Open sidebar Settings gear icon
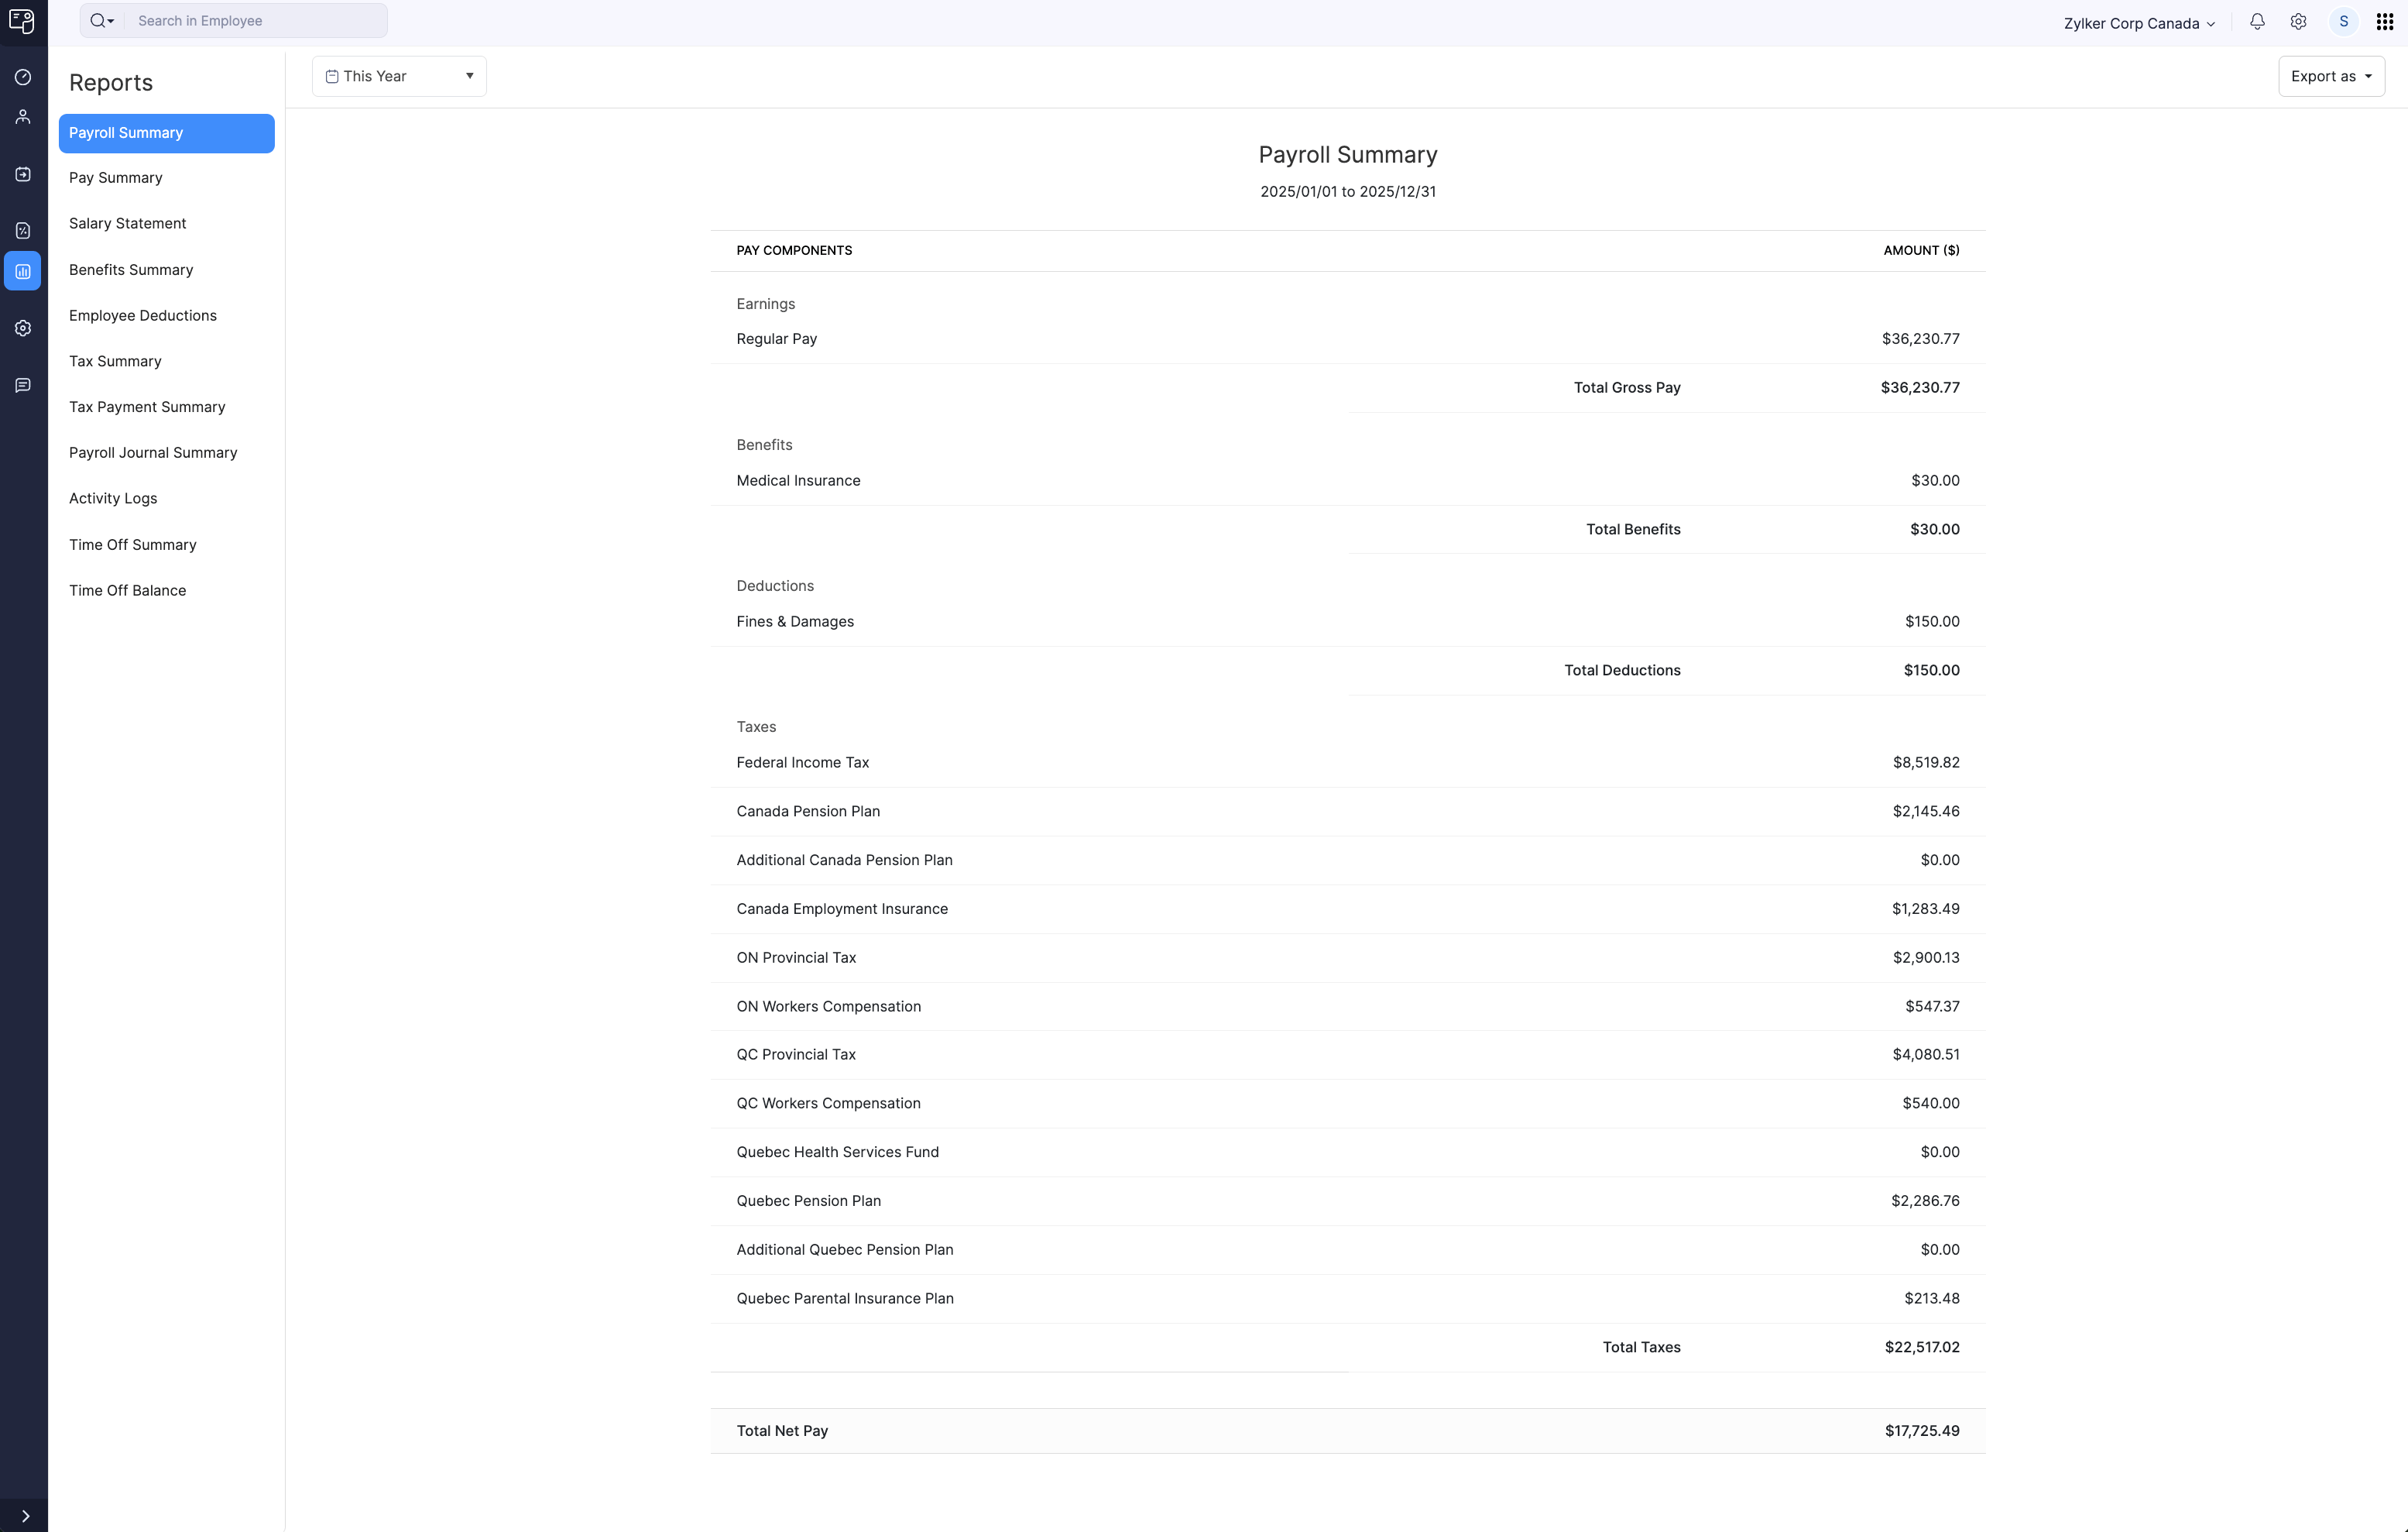2408x1532 pixels. point(23,328)
